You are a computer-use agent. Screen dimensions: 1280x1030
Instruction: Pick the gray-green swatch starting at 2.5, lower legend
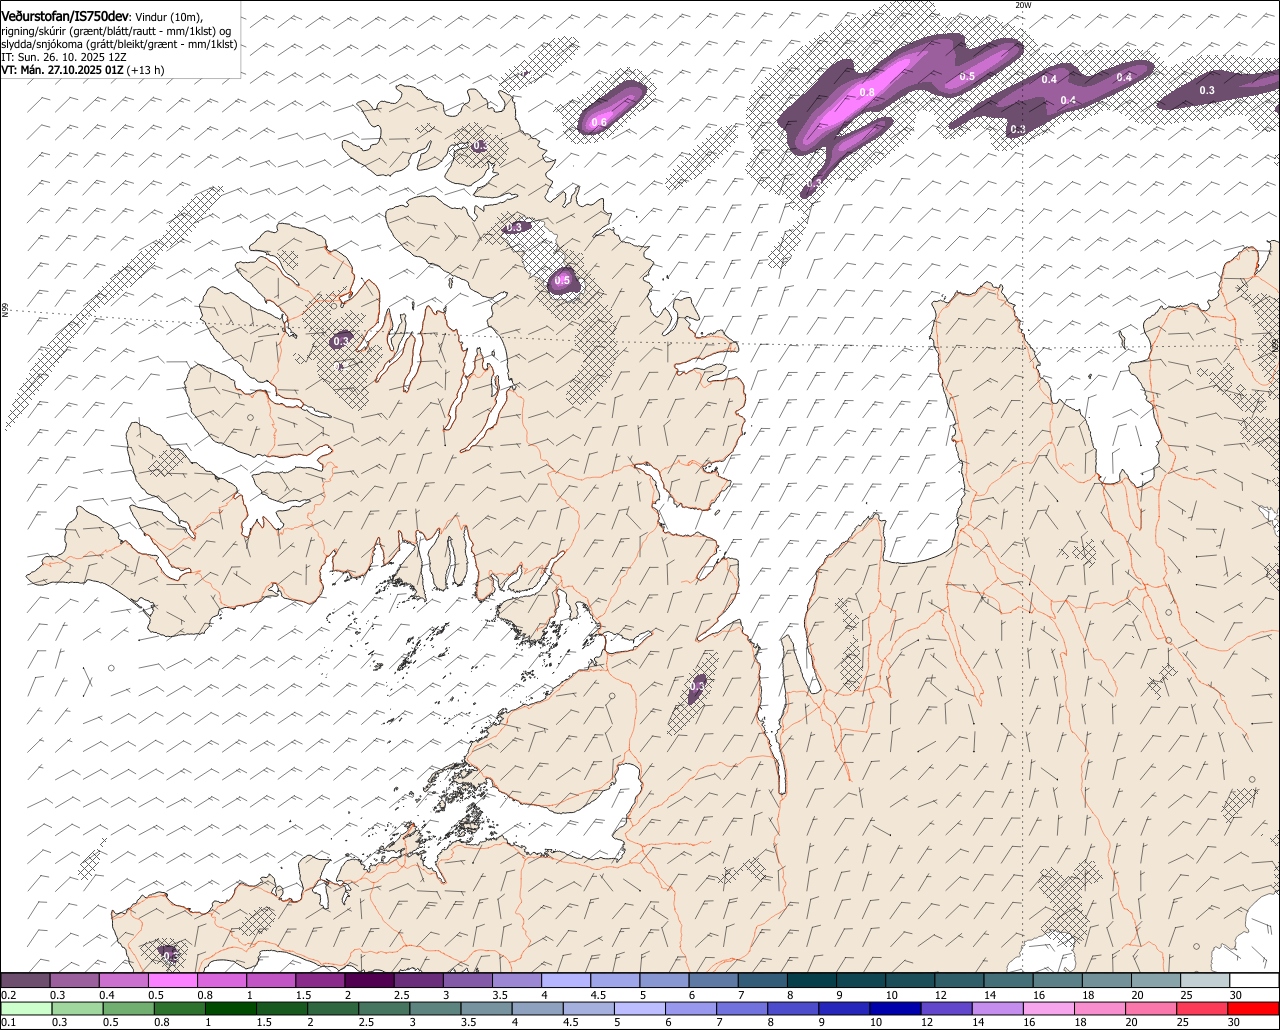point(384,1009)
